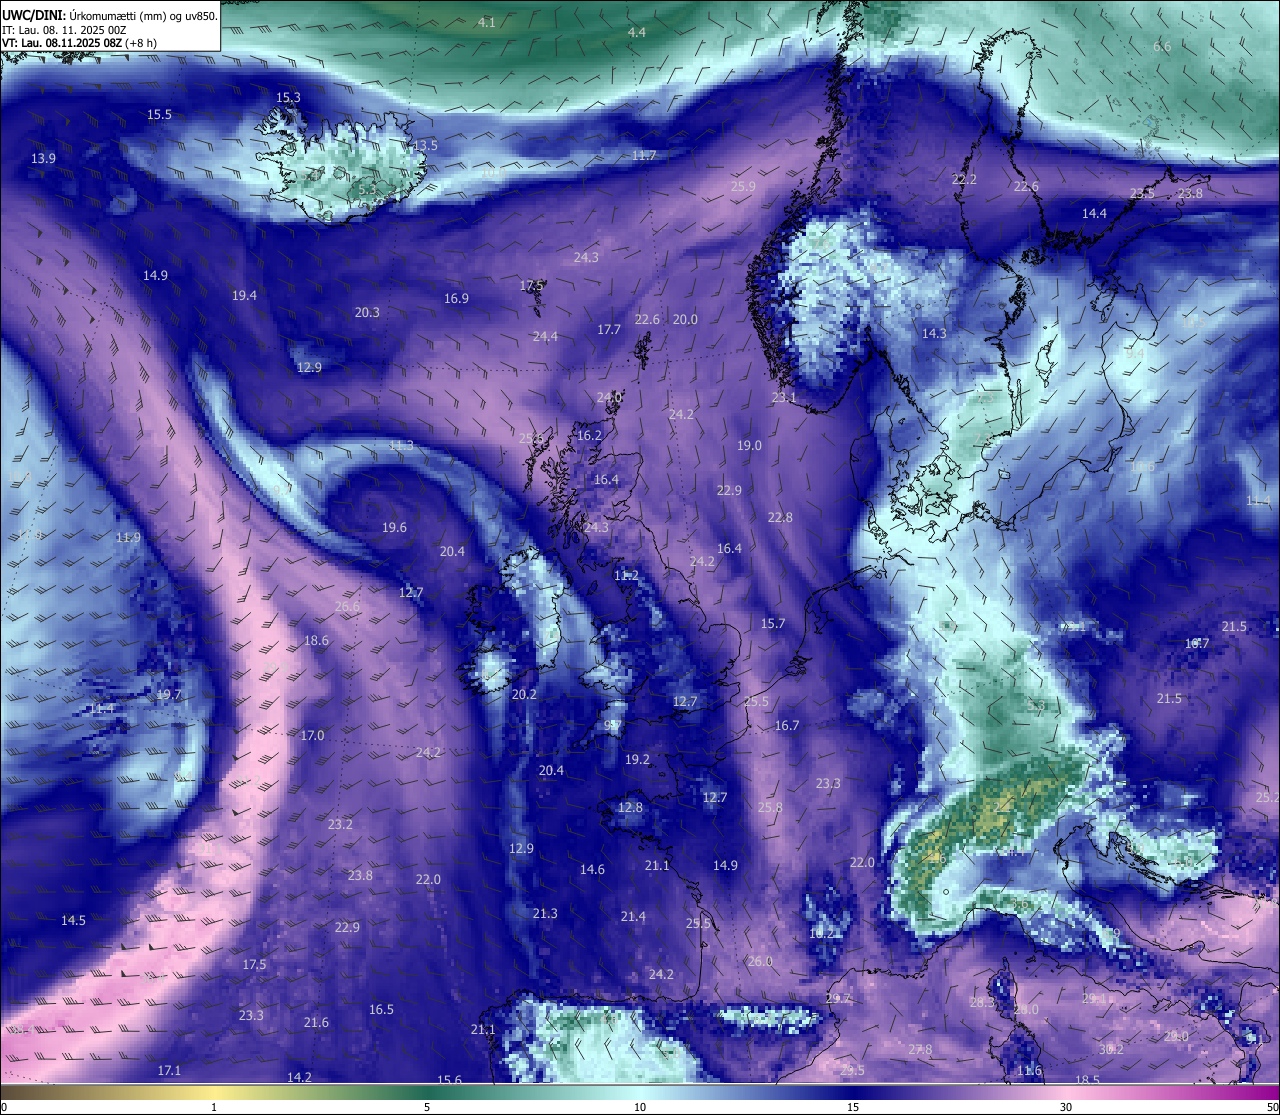Click the 13.9 value on the map
This screenshot has height=1115, width=1280.
(x=43, y=159)
